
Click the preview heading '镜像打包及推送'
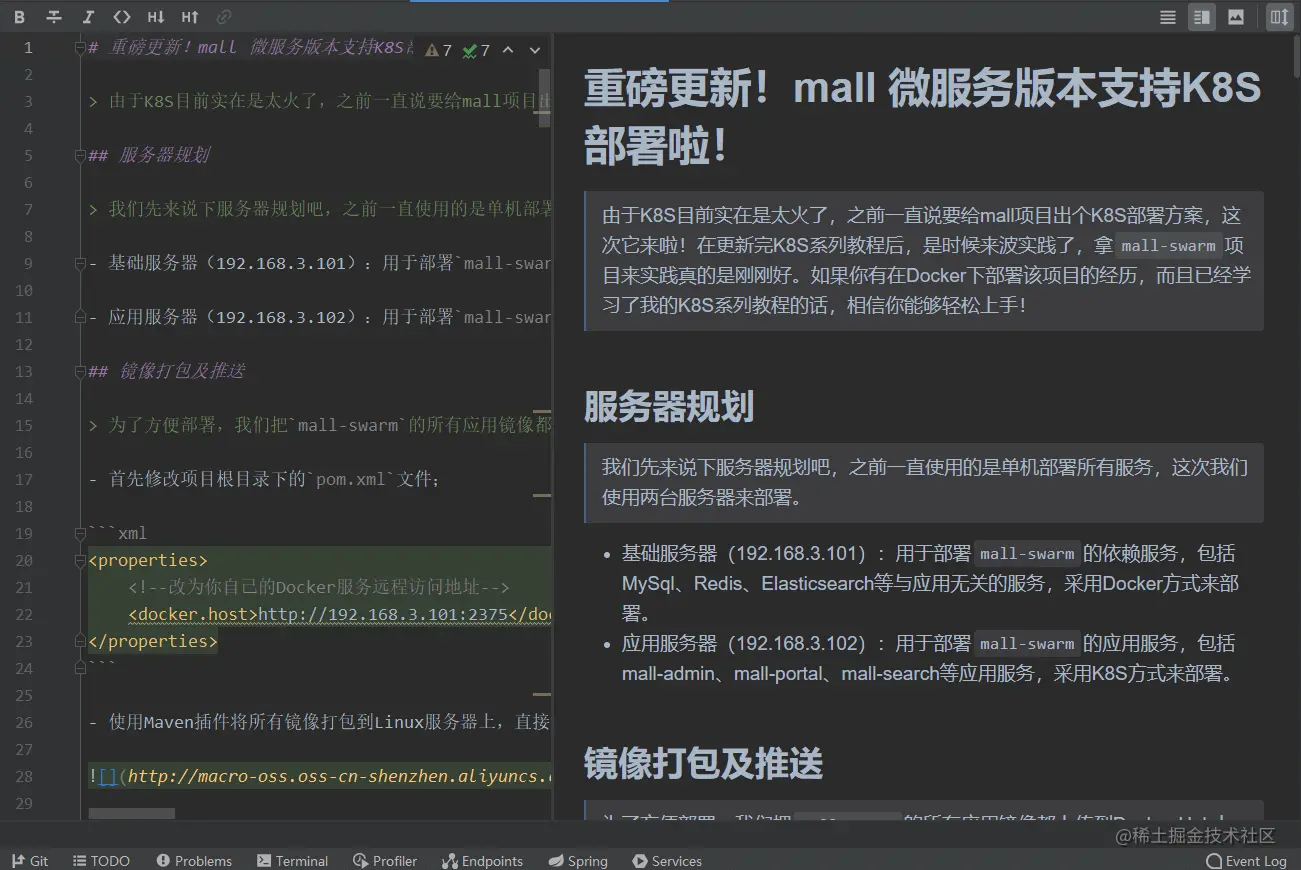[x=704, y=763]
